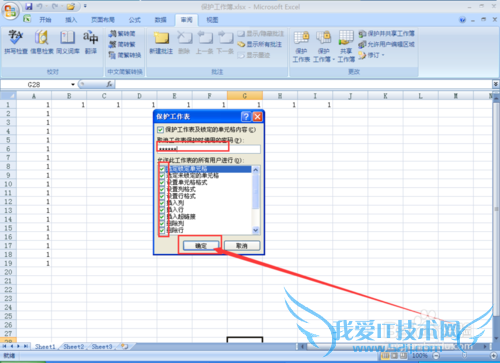Screen dimensions: 500x363
Task: Go to 下一条 next comment
Action: coord(225,42)
